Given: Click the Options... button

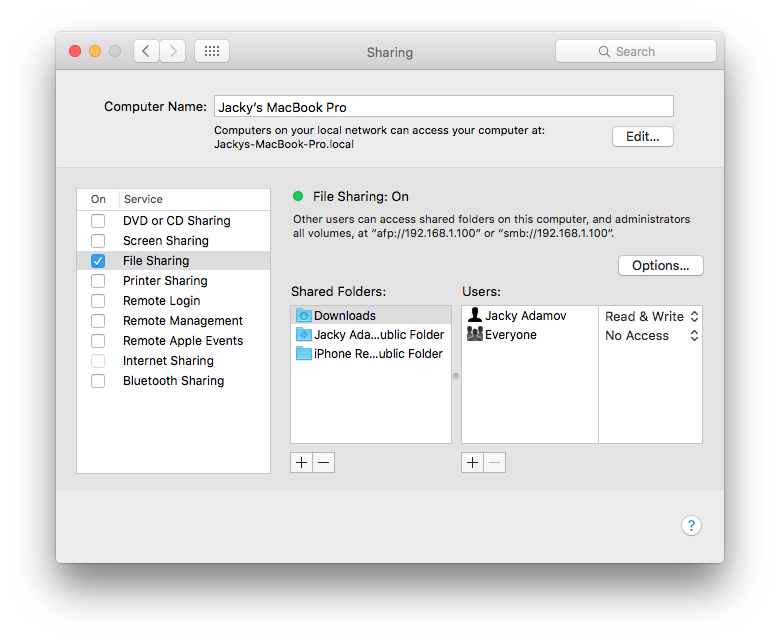Looking at the screenshot, I should [660, 266].
